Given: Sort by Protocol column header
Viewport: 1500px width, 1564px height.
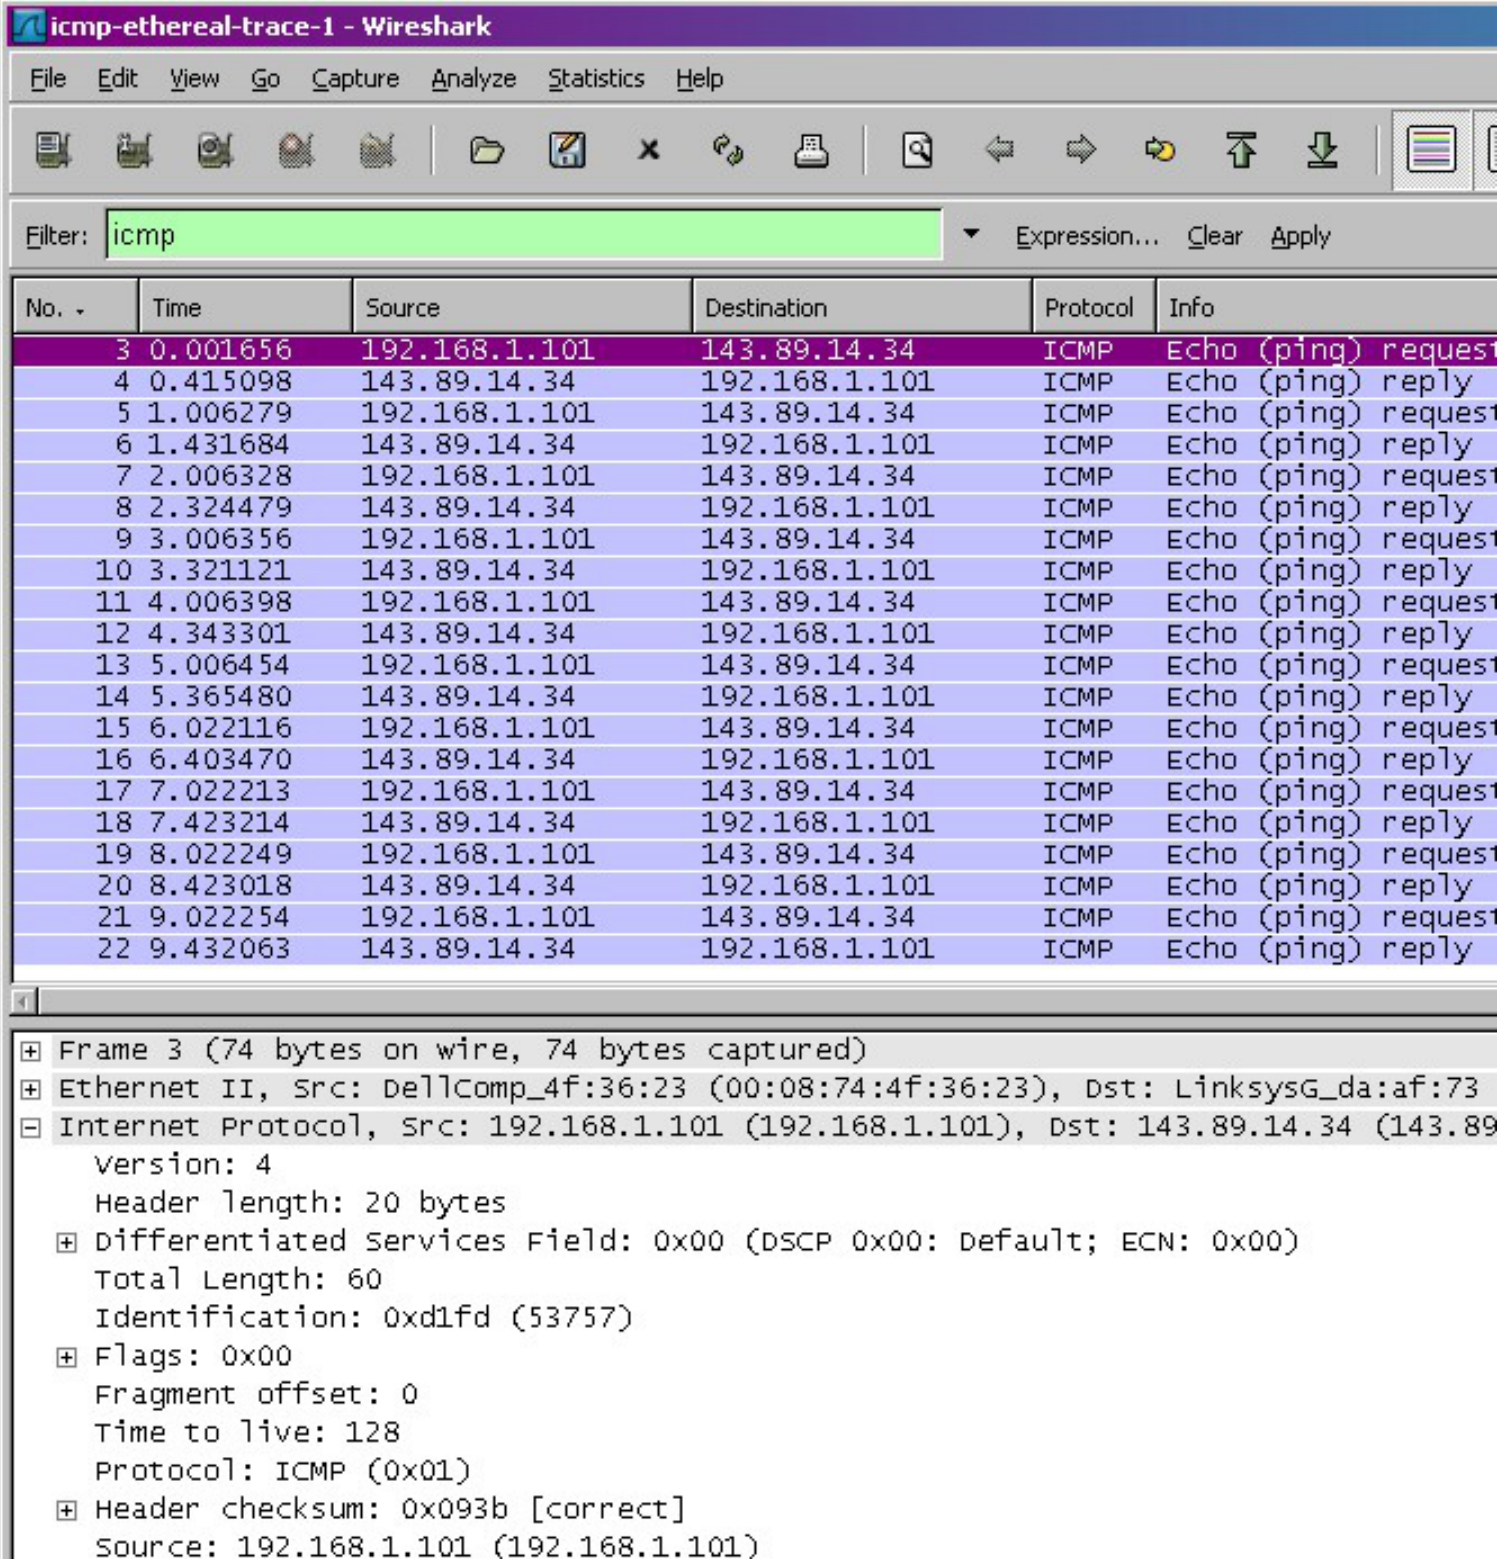Looking at the screenshot, I should click(x=1094, y=308).
